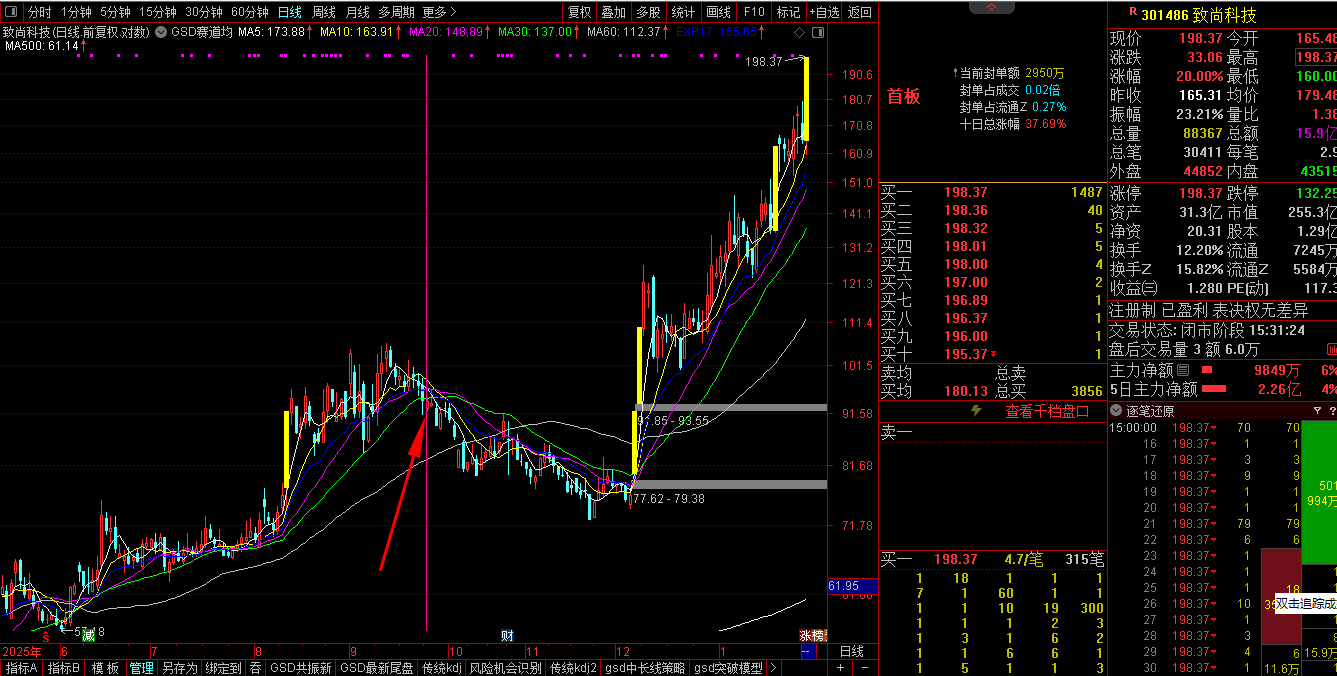The image size is (1337, 676).
Task: Click the panel layout icon left of 分时
Action: pos(12,12)
